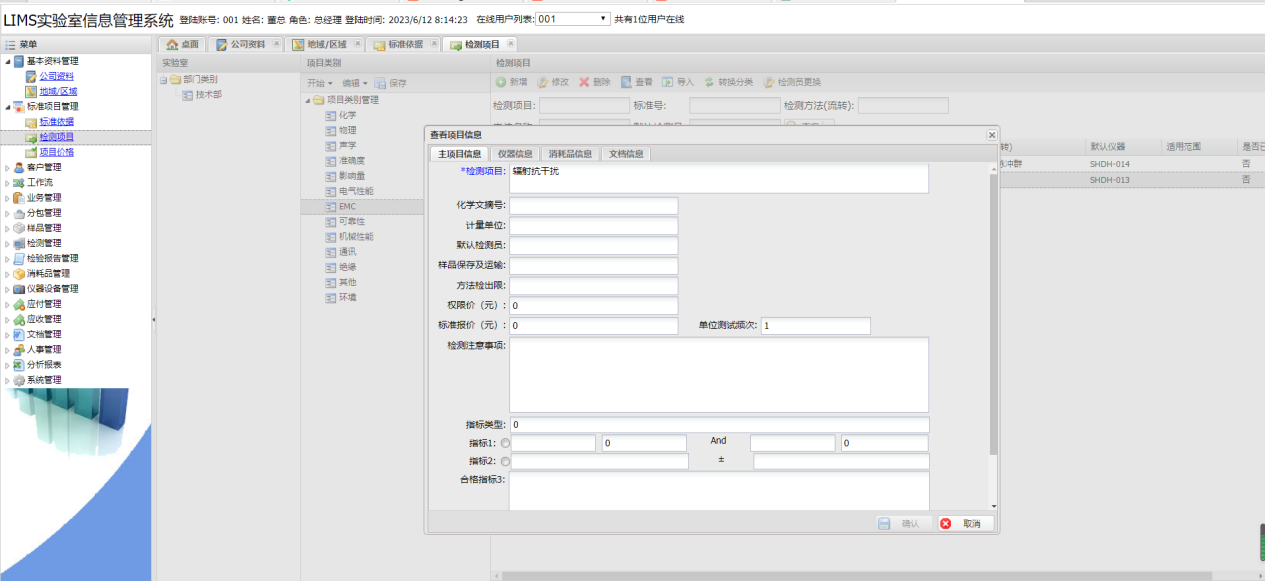Image resolution: width=1265 pixels, height=581 pixels.
Task: Expand the 工作流 menu node
Action: pos(7,183)
